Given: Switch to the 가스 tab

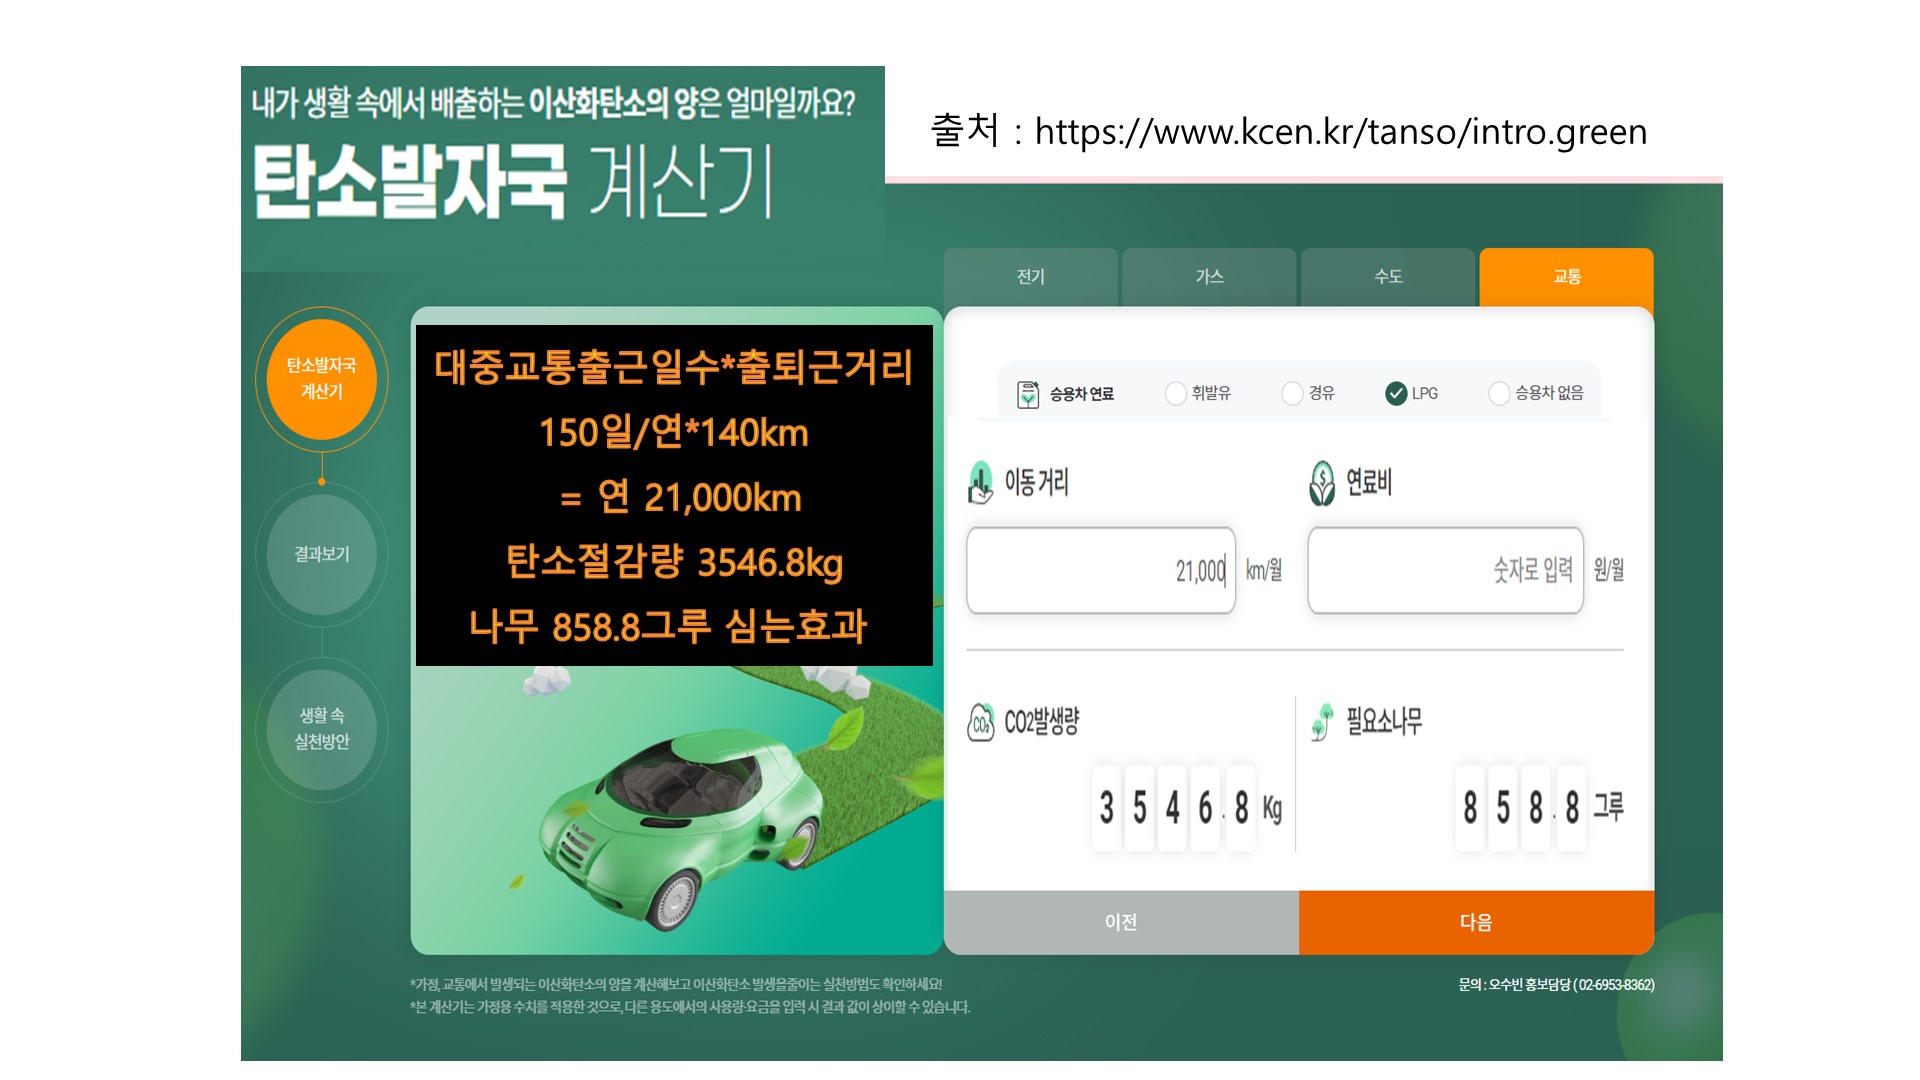Looking at the screenshot, I should pyautogui.click(x=1209, y=277).
